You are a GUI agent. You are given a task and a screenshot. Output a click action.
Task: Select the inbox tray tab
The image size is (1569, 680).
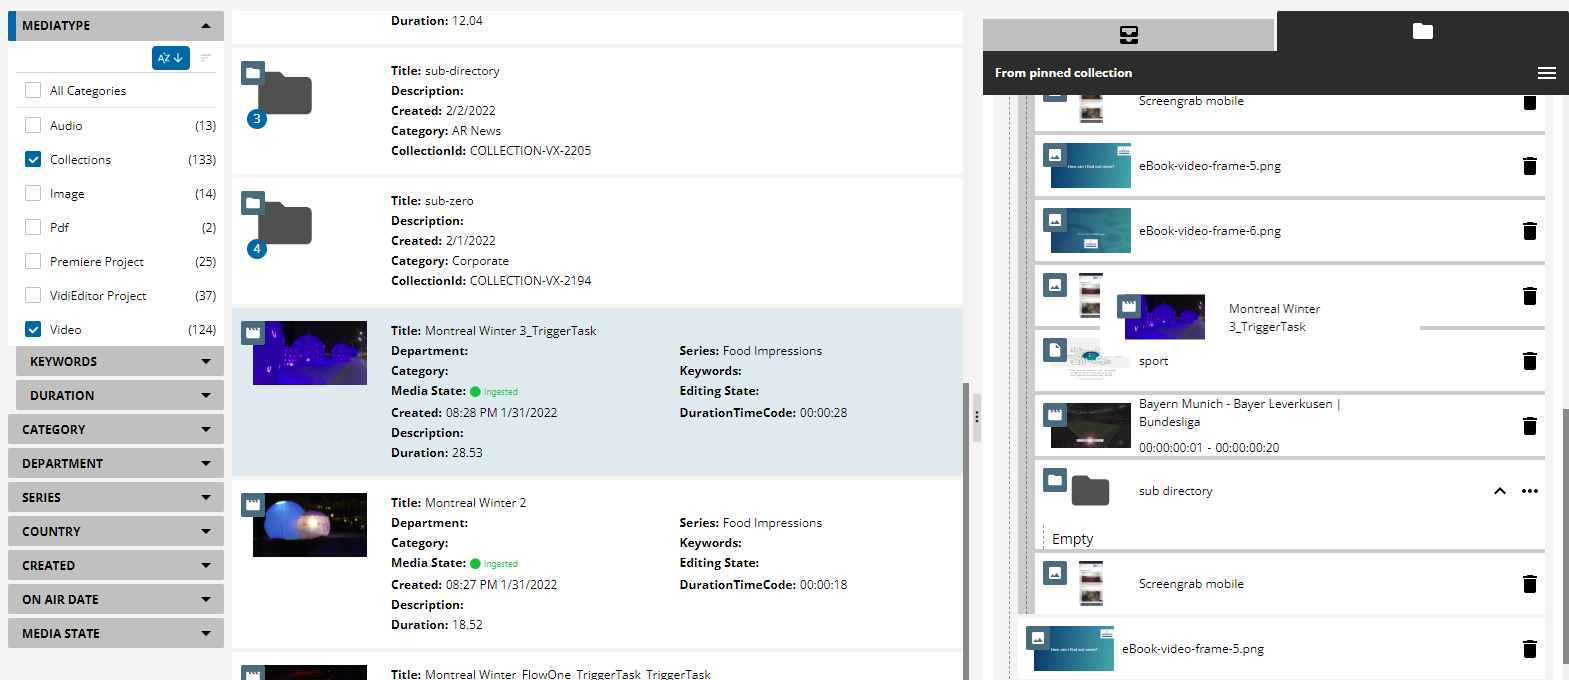1128,35
